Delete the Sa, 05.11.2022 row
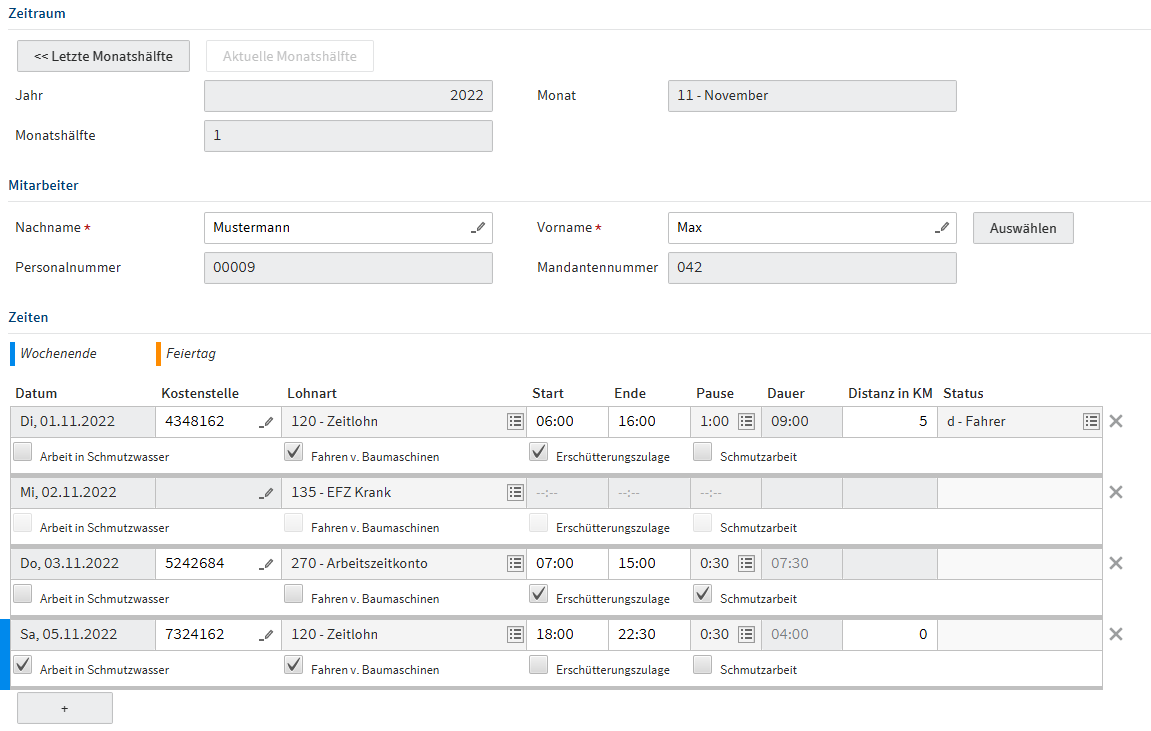The image size is (1151, 731). 1116,634
